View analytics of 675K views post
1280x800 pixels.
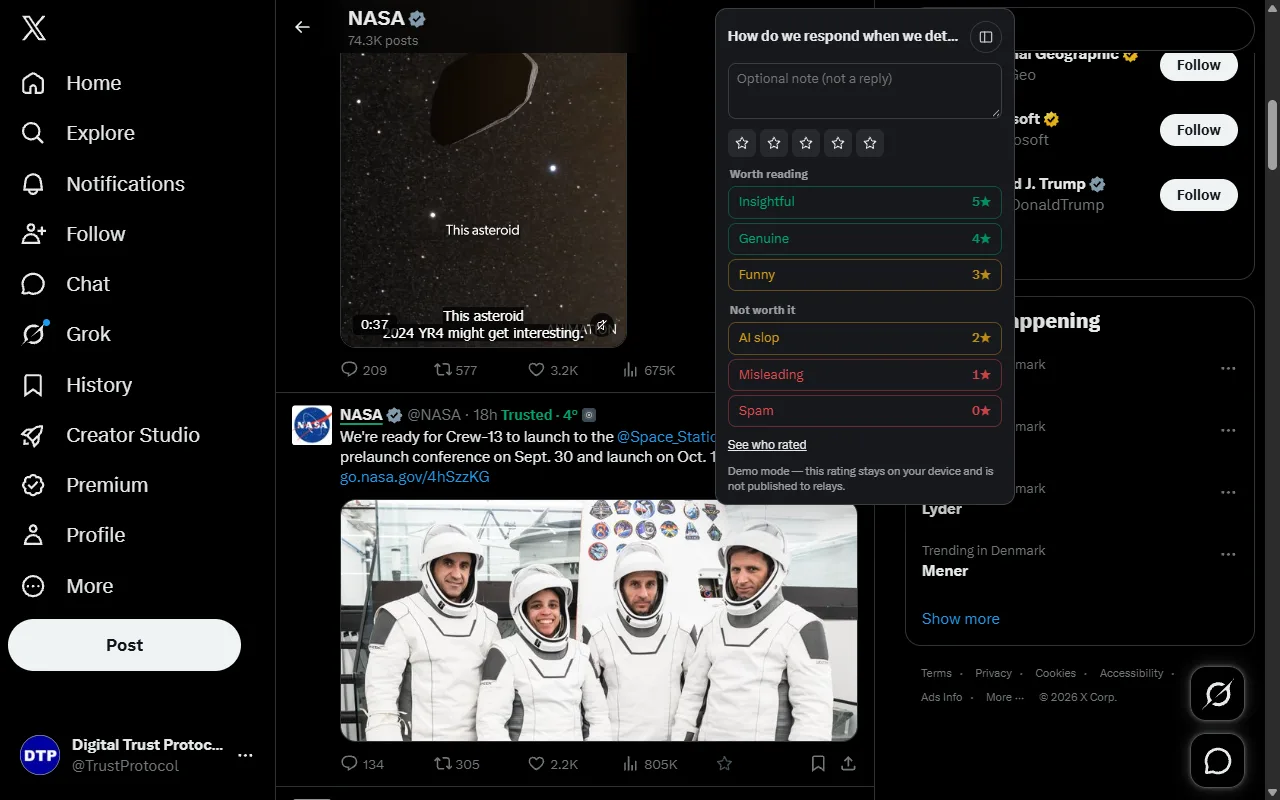[x=648, y=370]
